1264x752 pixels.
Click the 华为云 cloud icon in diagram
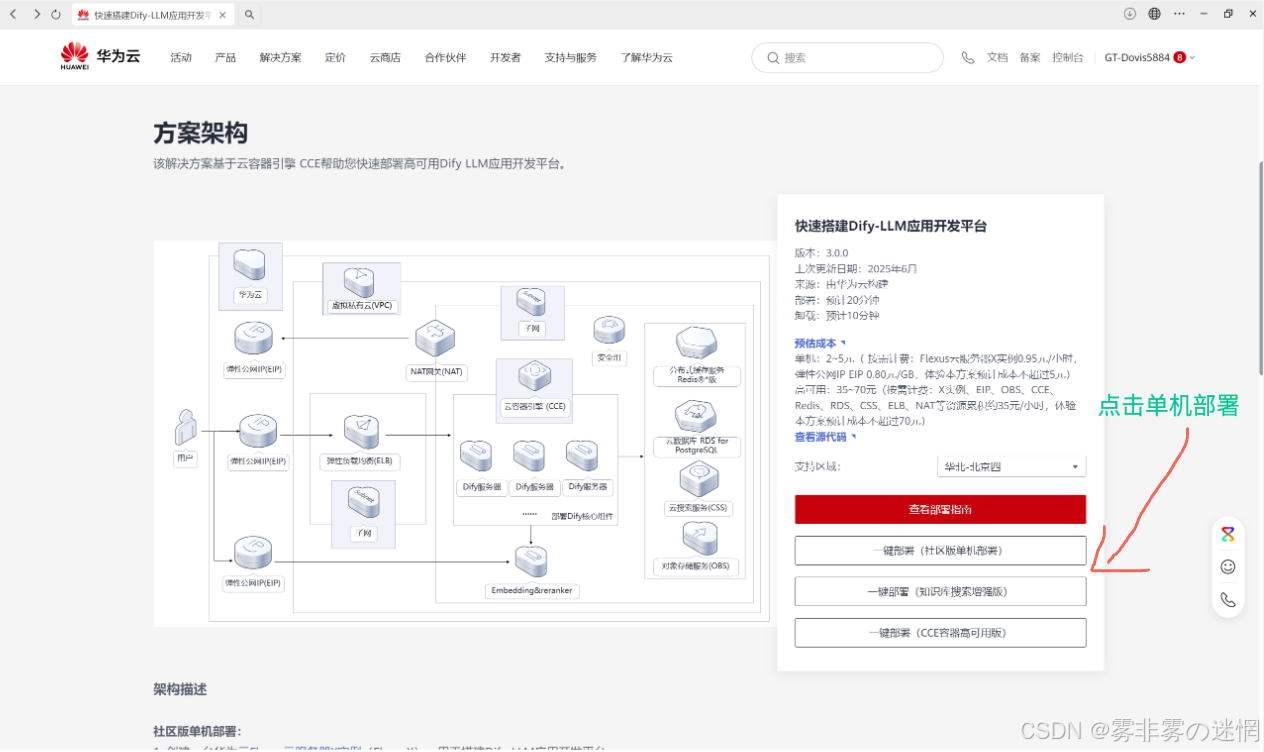[250, 266]
